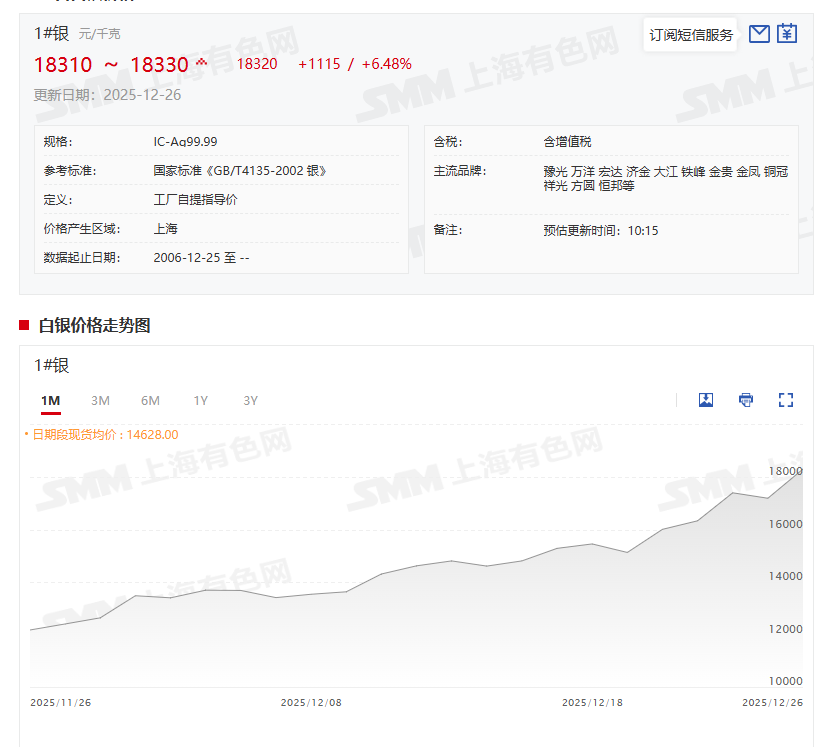The height and width of the screenshot is (747, 820).
Task: Toggle the 日期段现货均价 legend item
Action: coord(104,434)
